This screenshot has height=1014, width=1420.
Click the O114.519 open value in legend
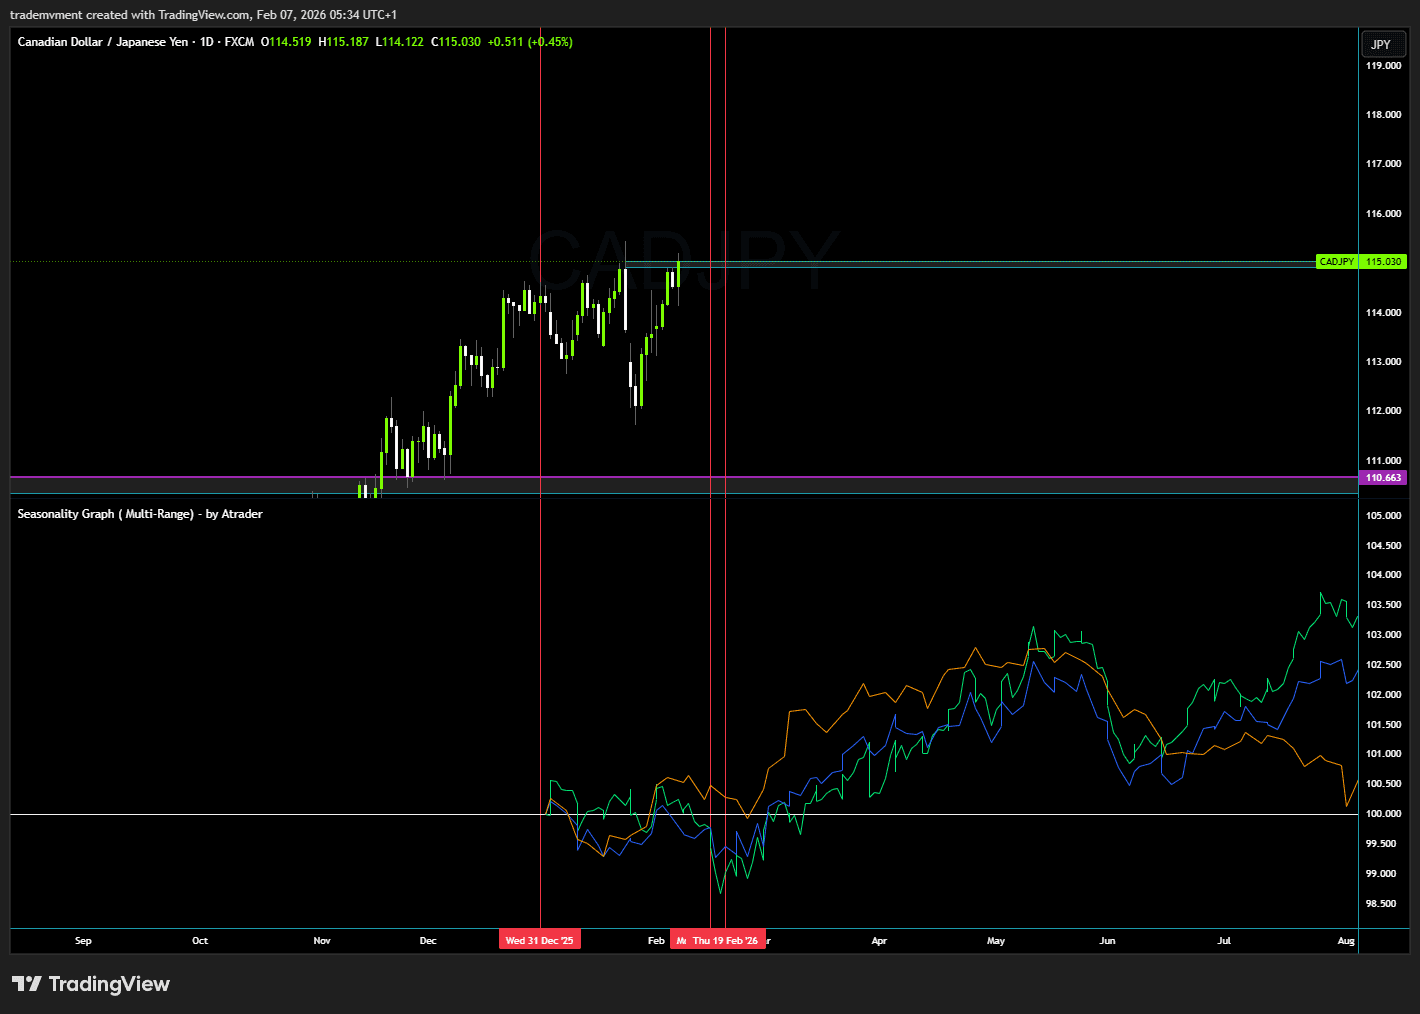[x=286, y=42]
